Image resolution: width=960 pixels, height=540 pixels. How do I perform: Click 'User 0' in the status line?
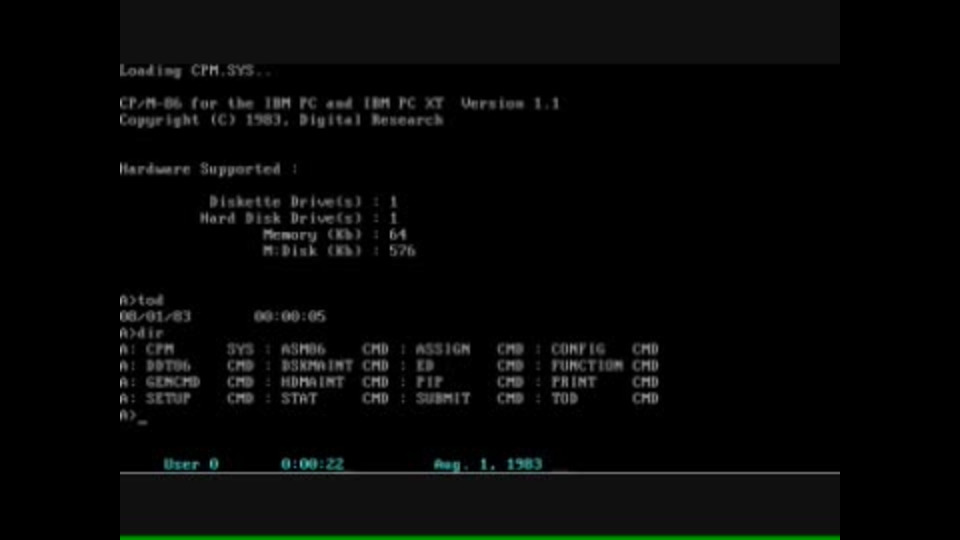click(191, 464)
